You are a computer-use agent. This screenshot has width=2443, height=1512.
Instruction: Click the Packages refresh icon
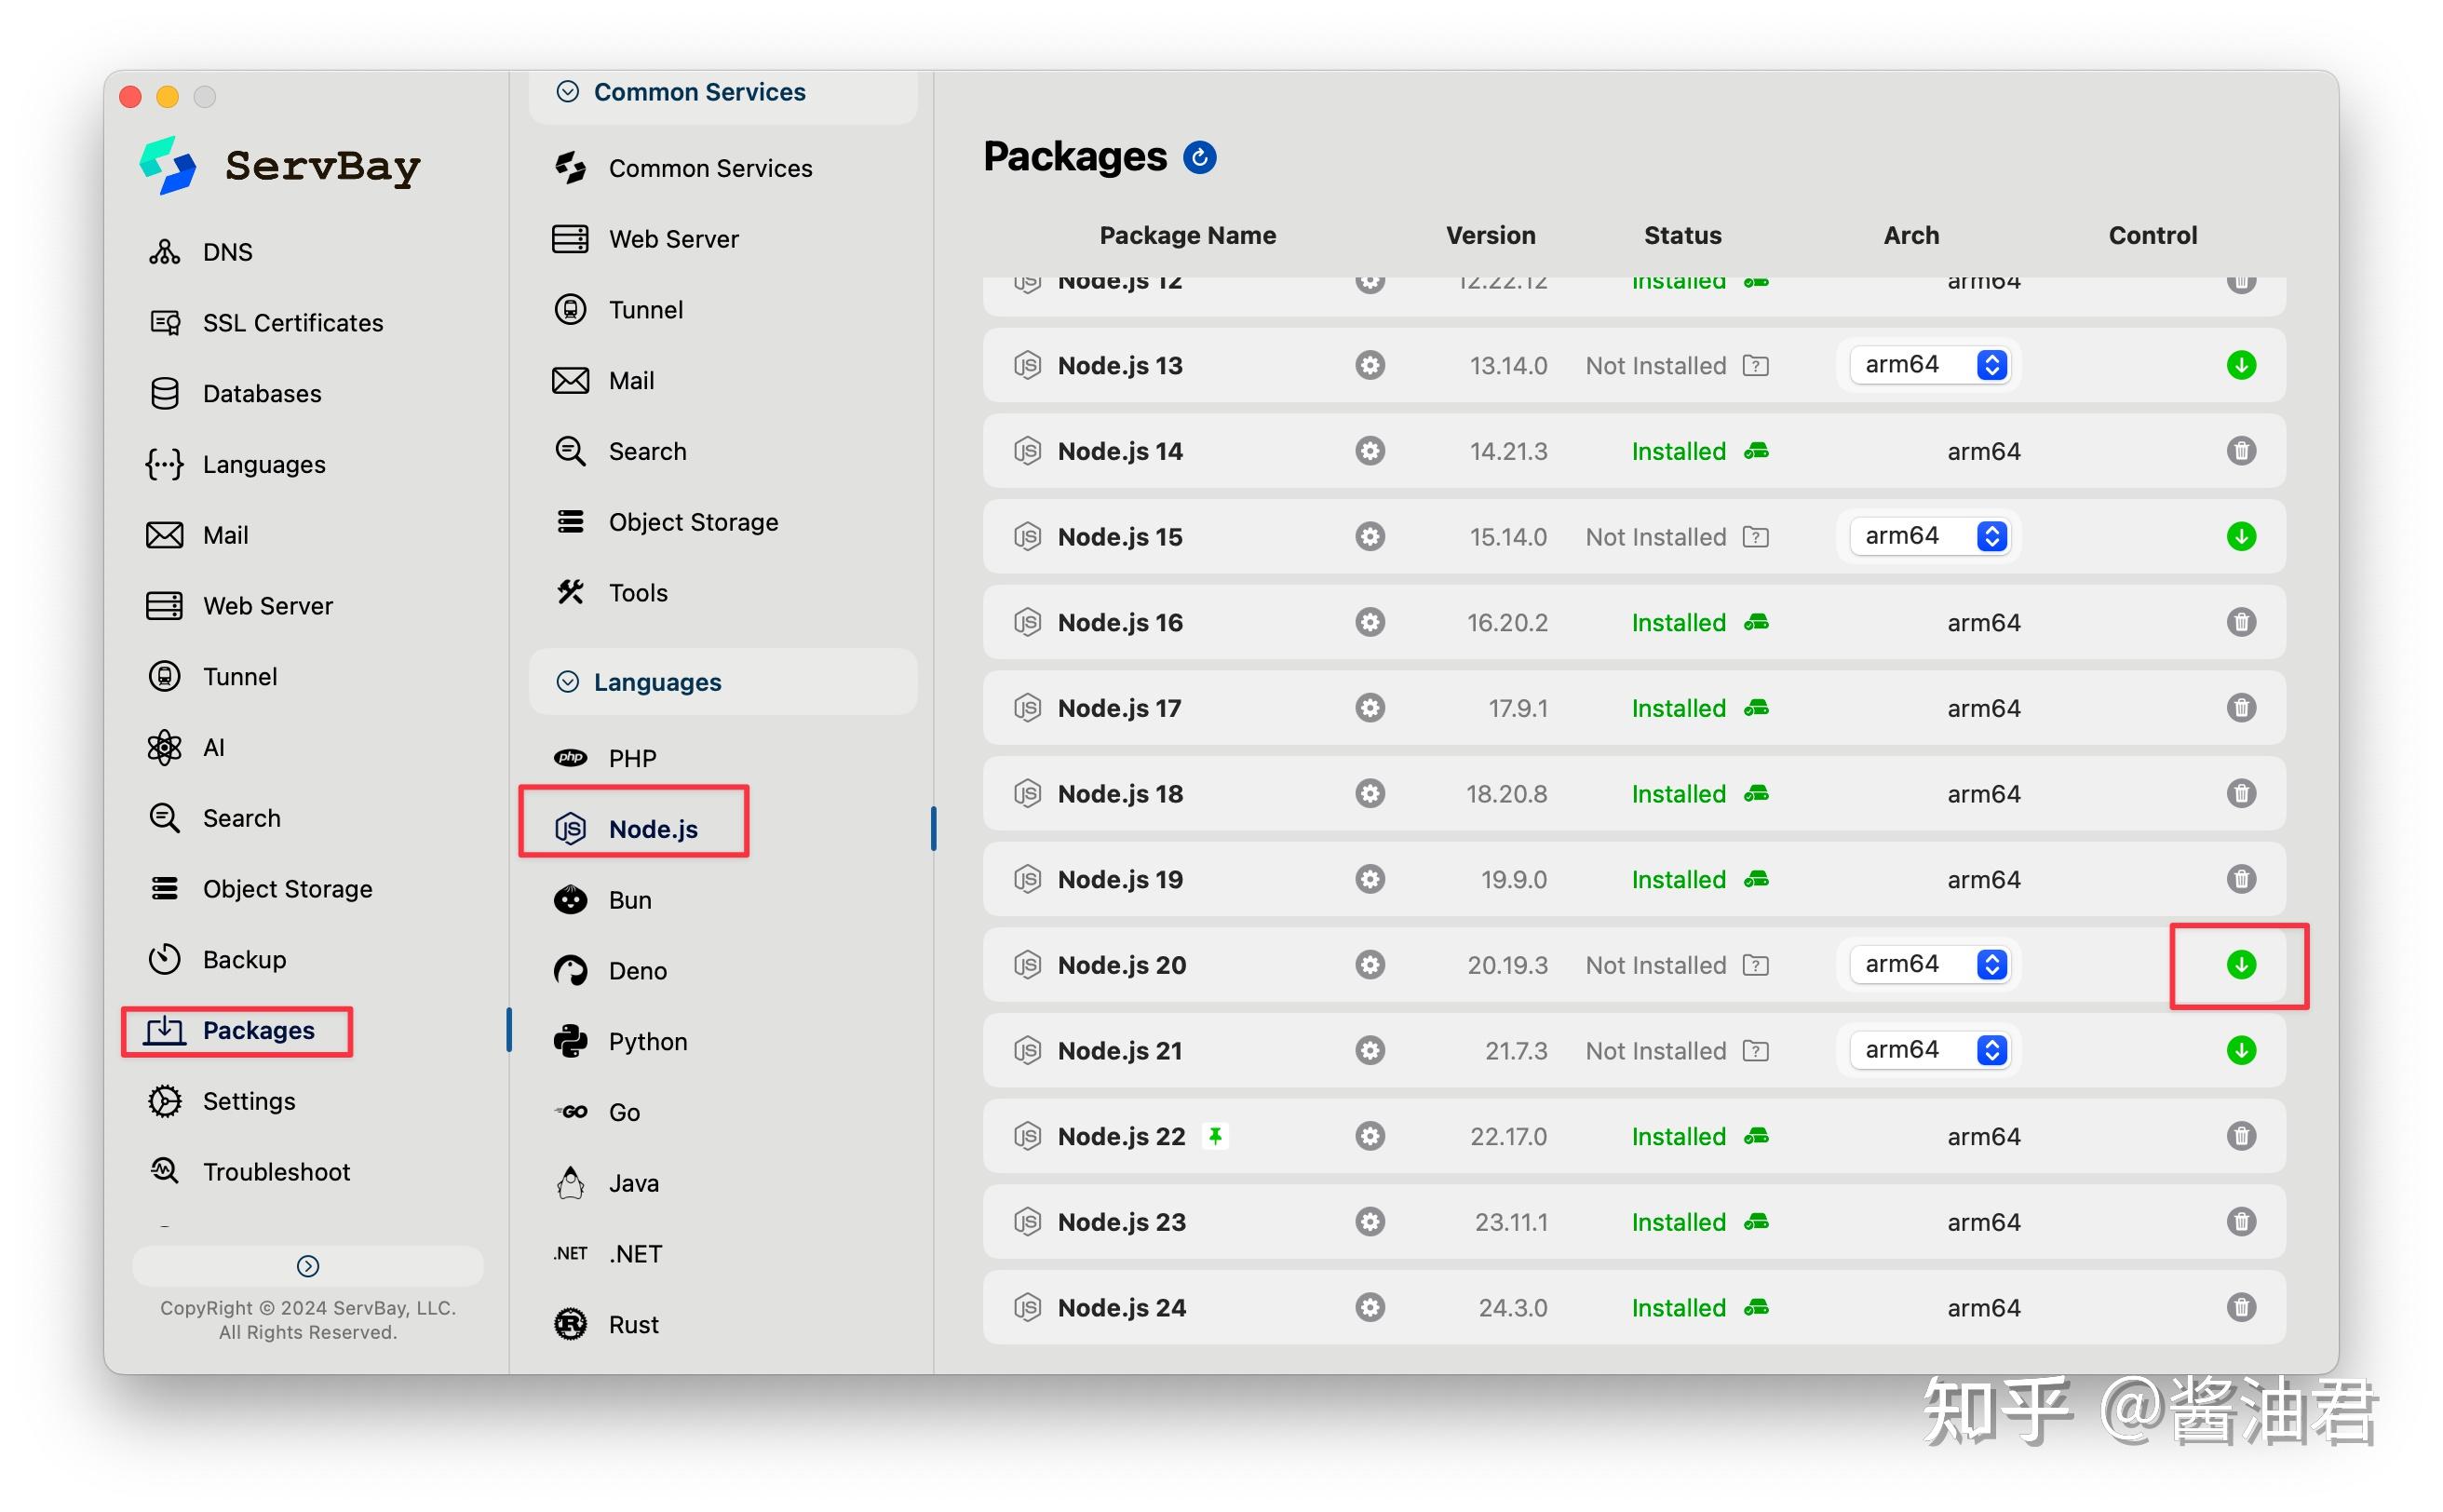click(1199, 157)
